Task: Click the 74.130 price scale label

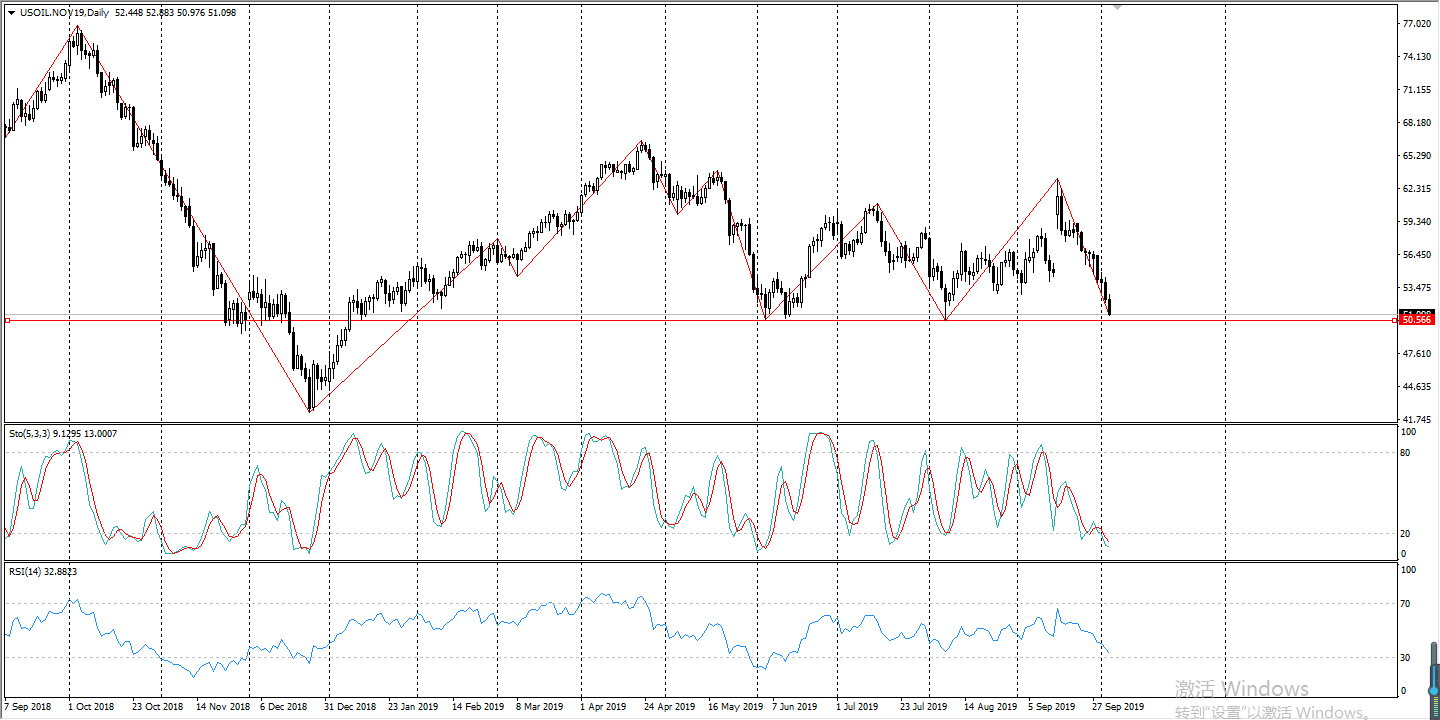Action: click(1417, 56)
